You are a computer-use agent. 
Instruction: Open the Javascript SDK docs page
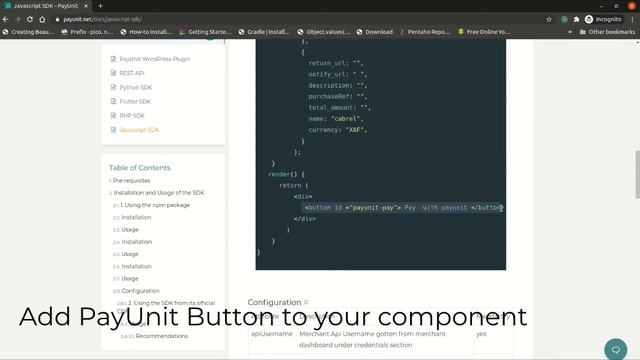coord(140,130)
